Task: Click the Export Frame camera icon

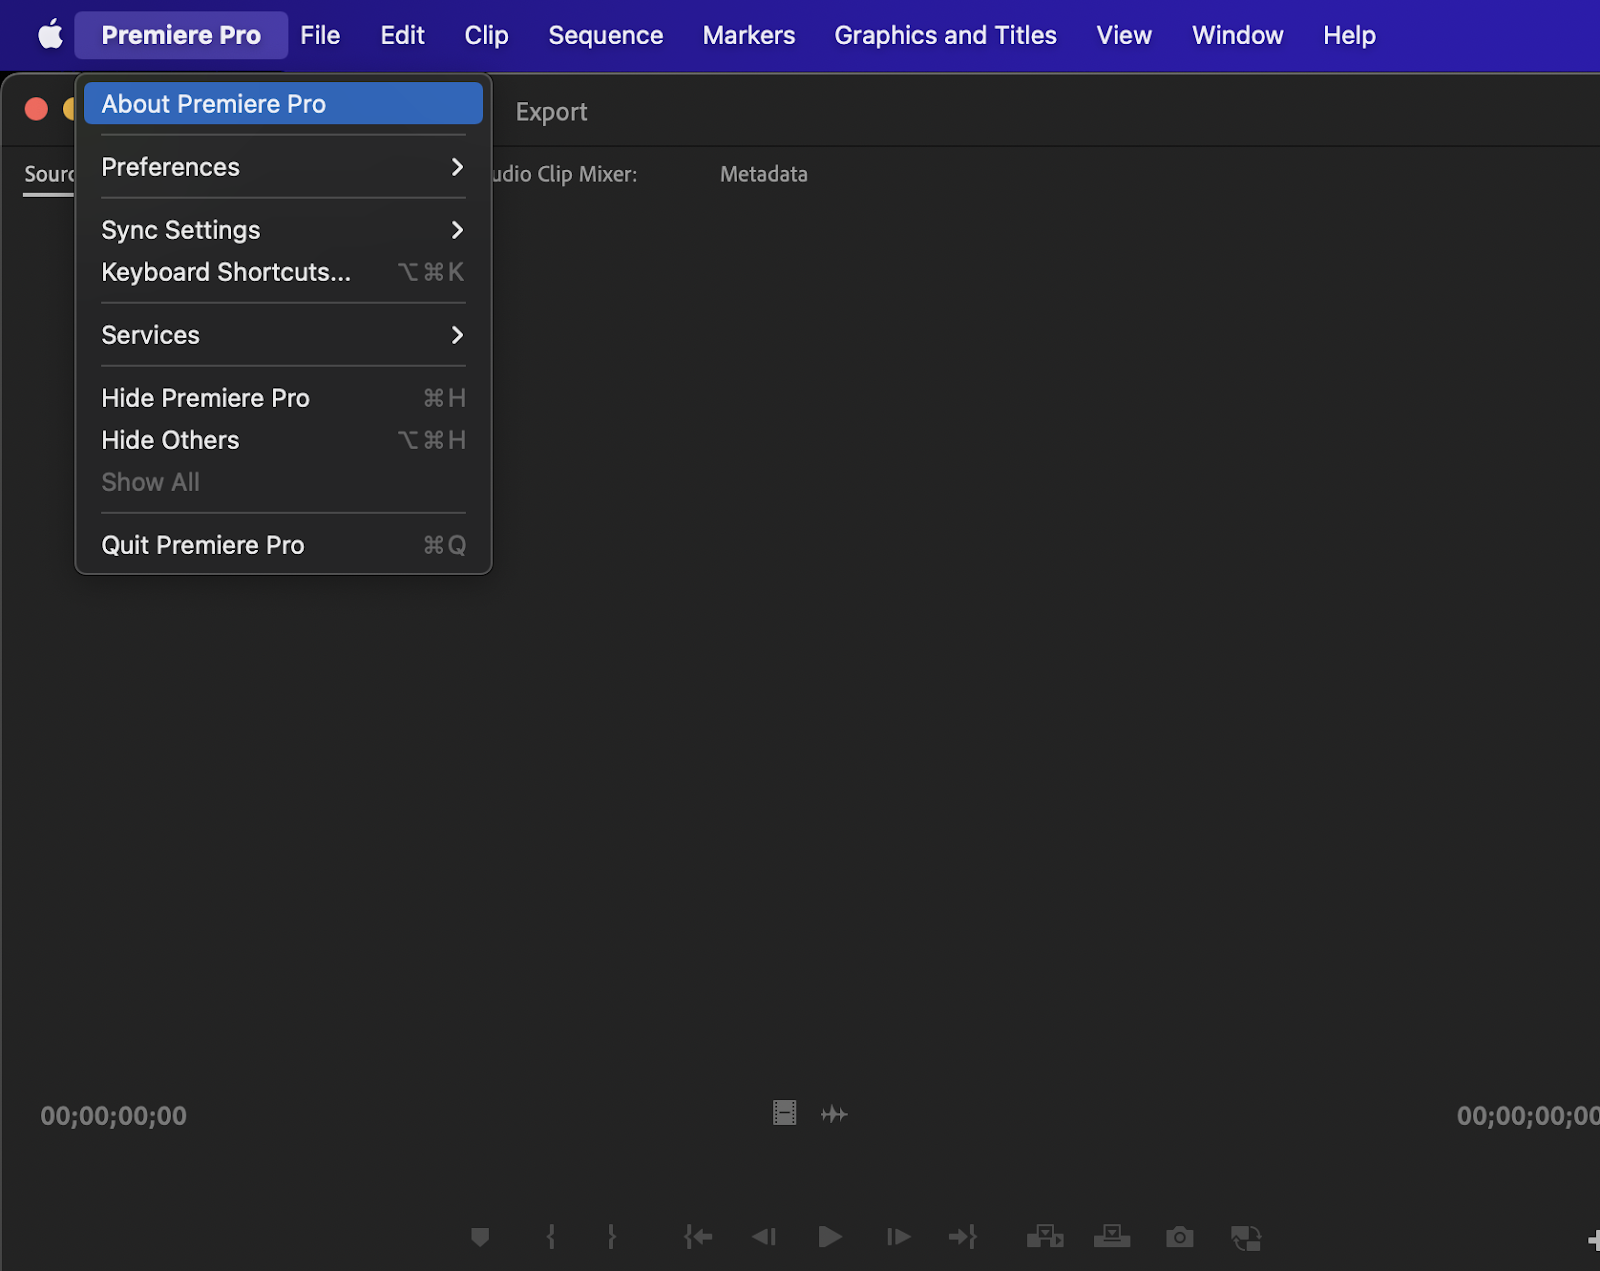Action: click(x=1180, y=1237)
